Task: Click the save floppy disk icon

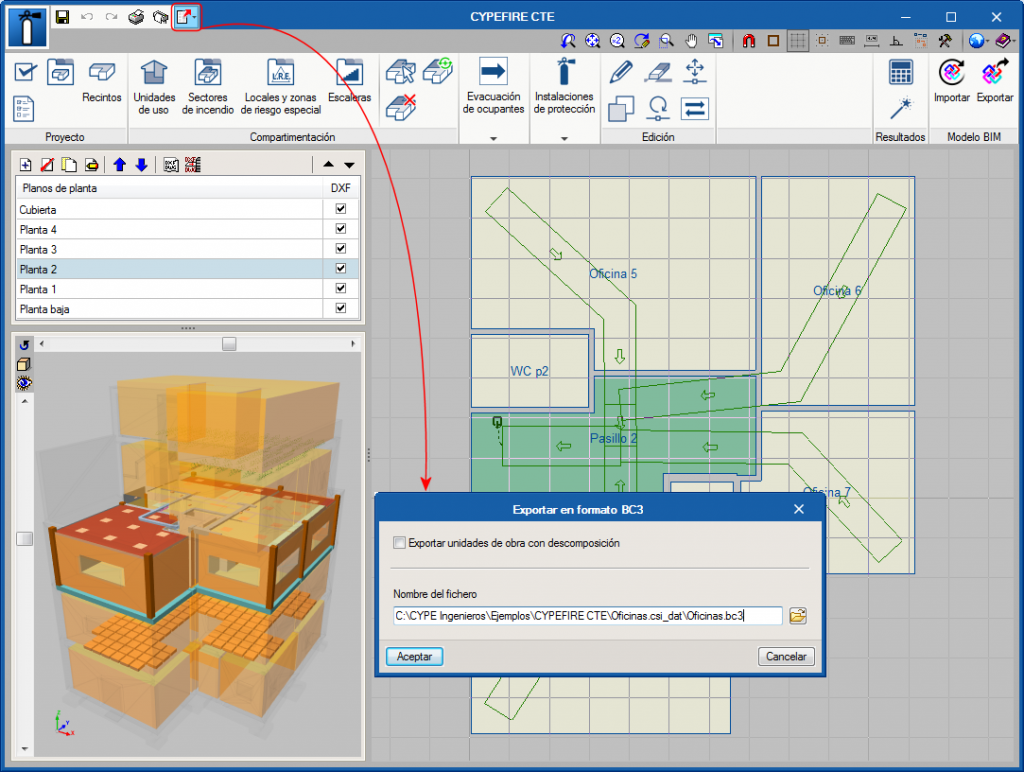Action: tap(62, 17)
